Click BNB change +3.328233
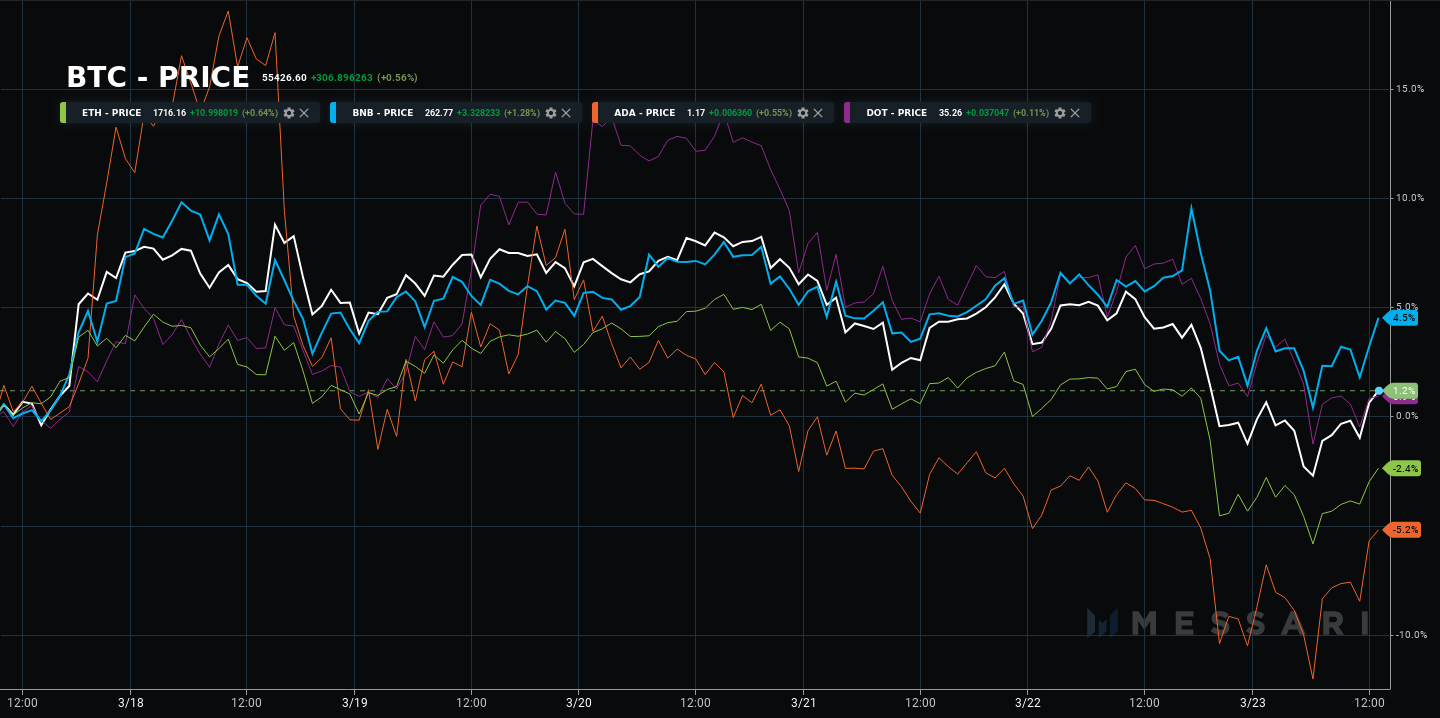Screen dimensions: 1440x718 click(479, 113)
